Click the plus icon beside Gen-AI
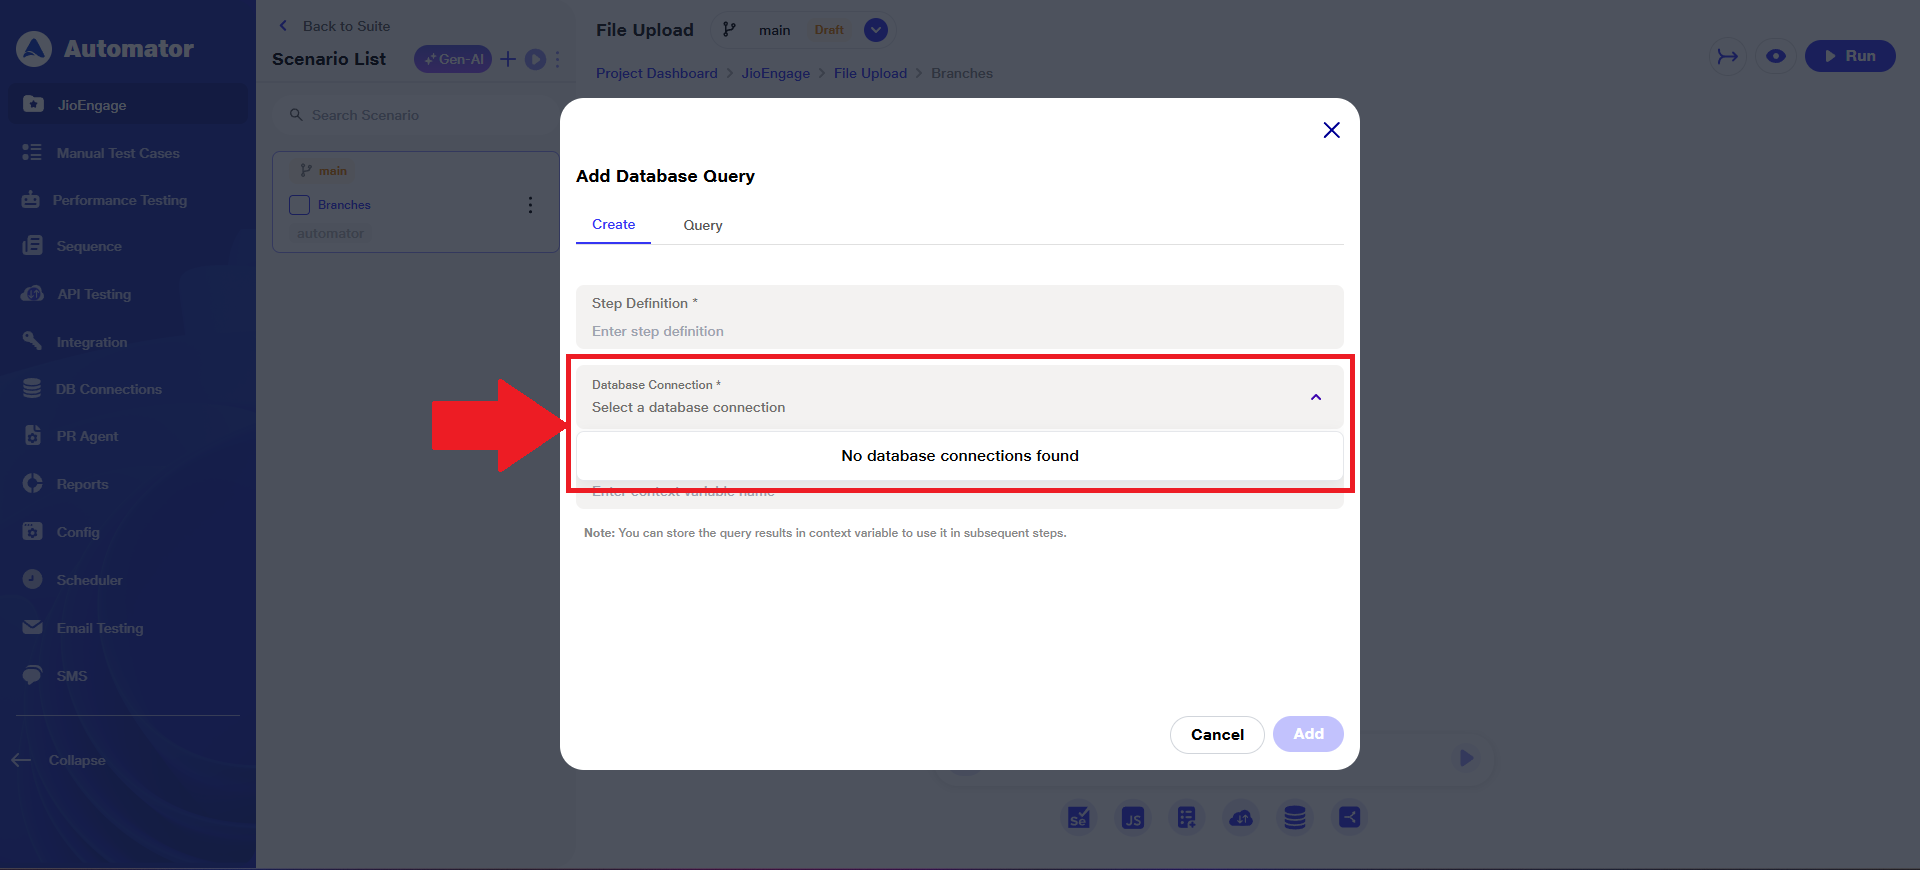The height and width of the screenshot is (870, 1920). point(508,59)
